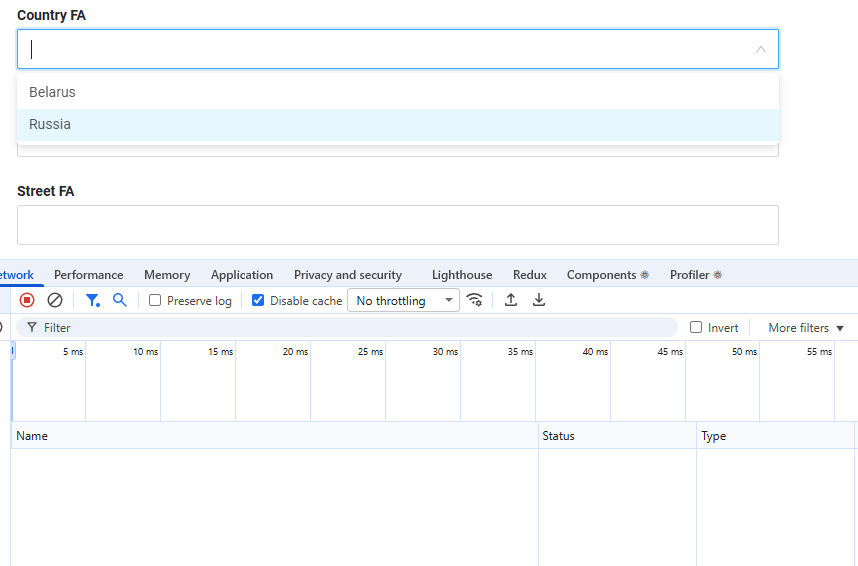
Task: Sort requests by Status column header
Action: pos(559,436)
